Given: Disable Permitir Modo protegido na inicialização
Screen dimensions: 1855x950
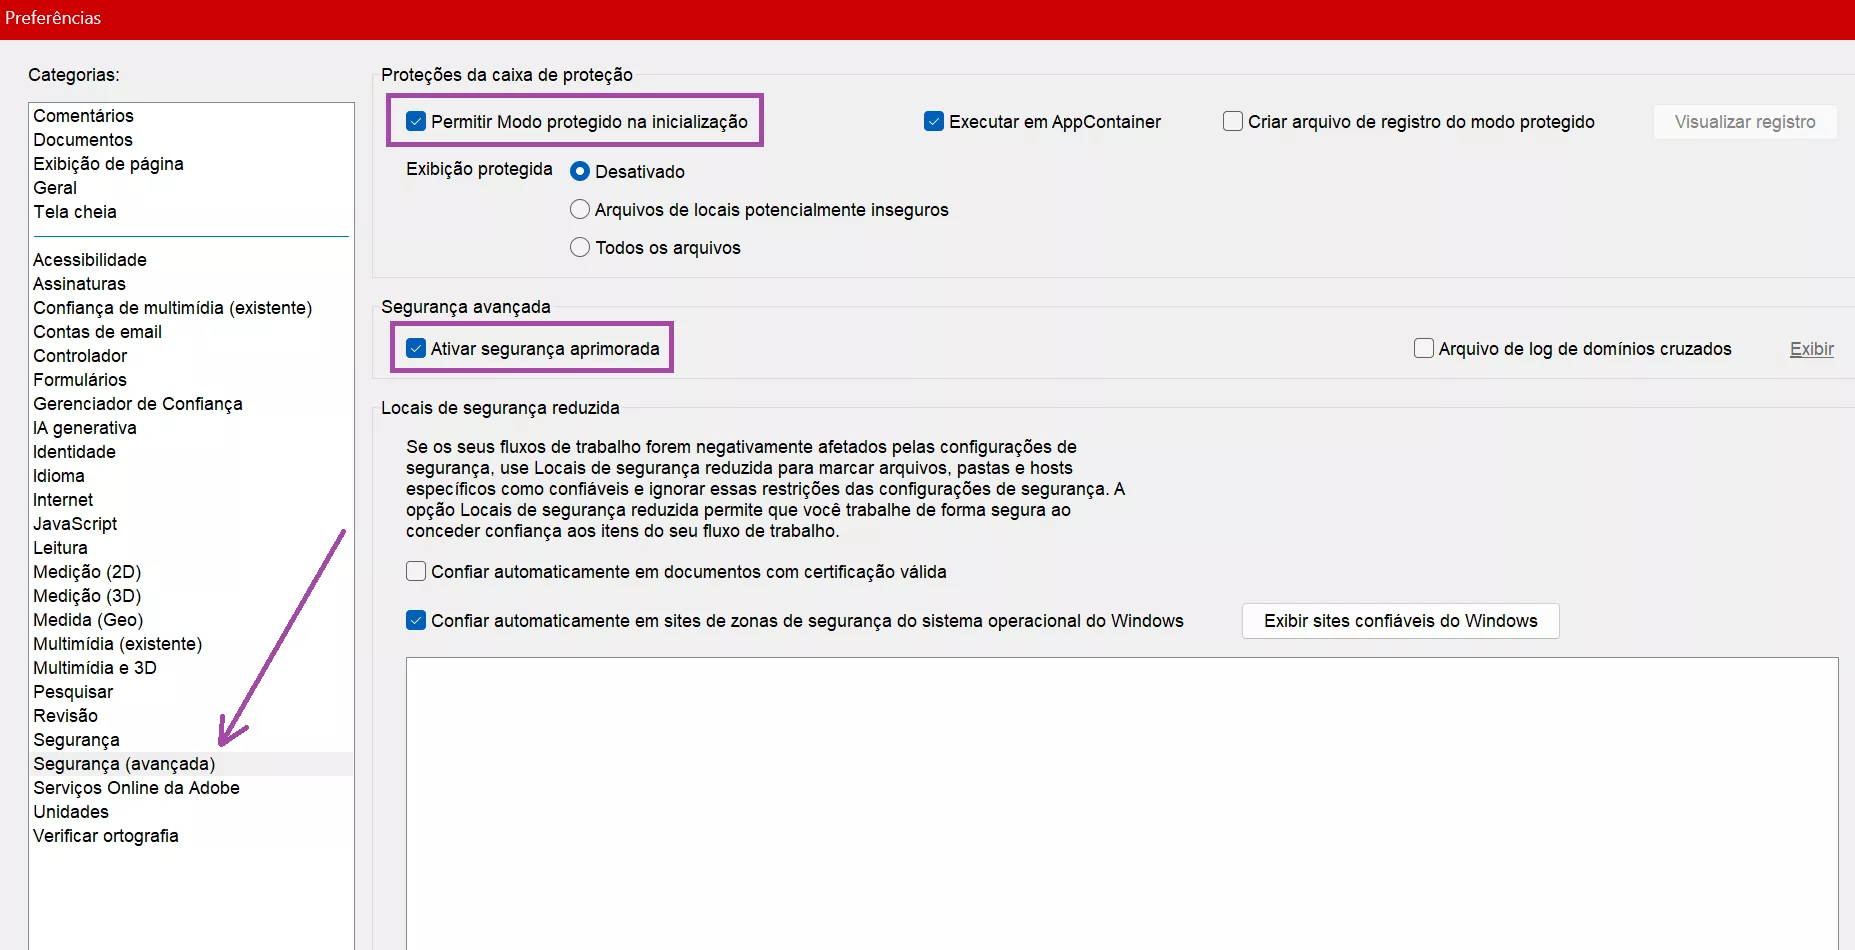Looking at the screenshot, I should coord(415,121).
